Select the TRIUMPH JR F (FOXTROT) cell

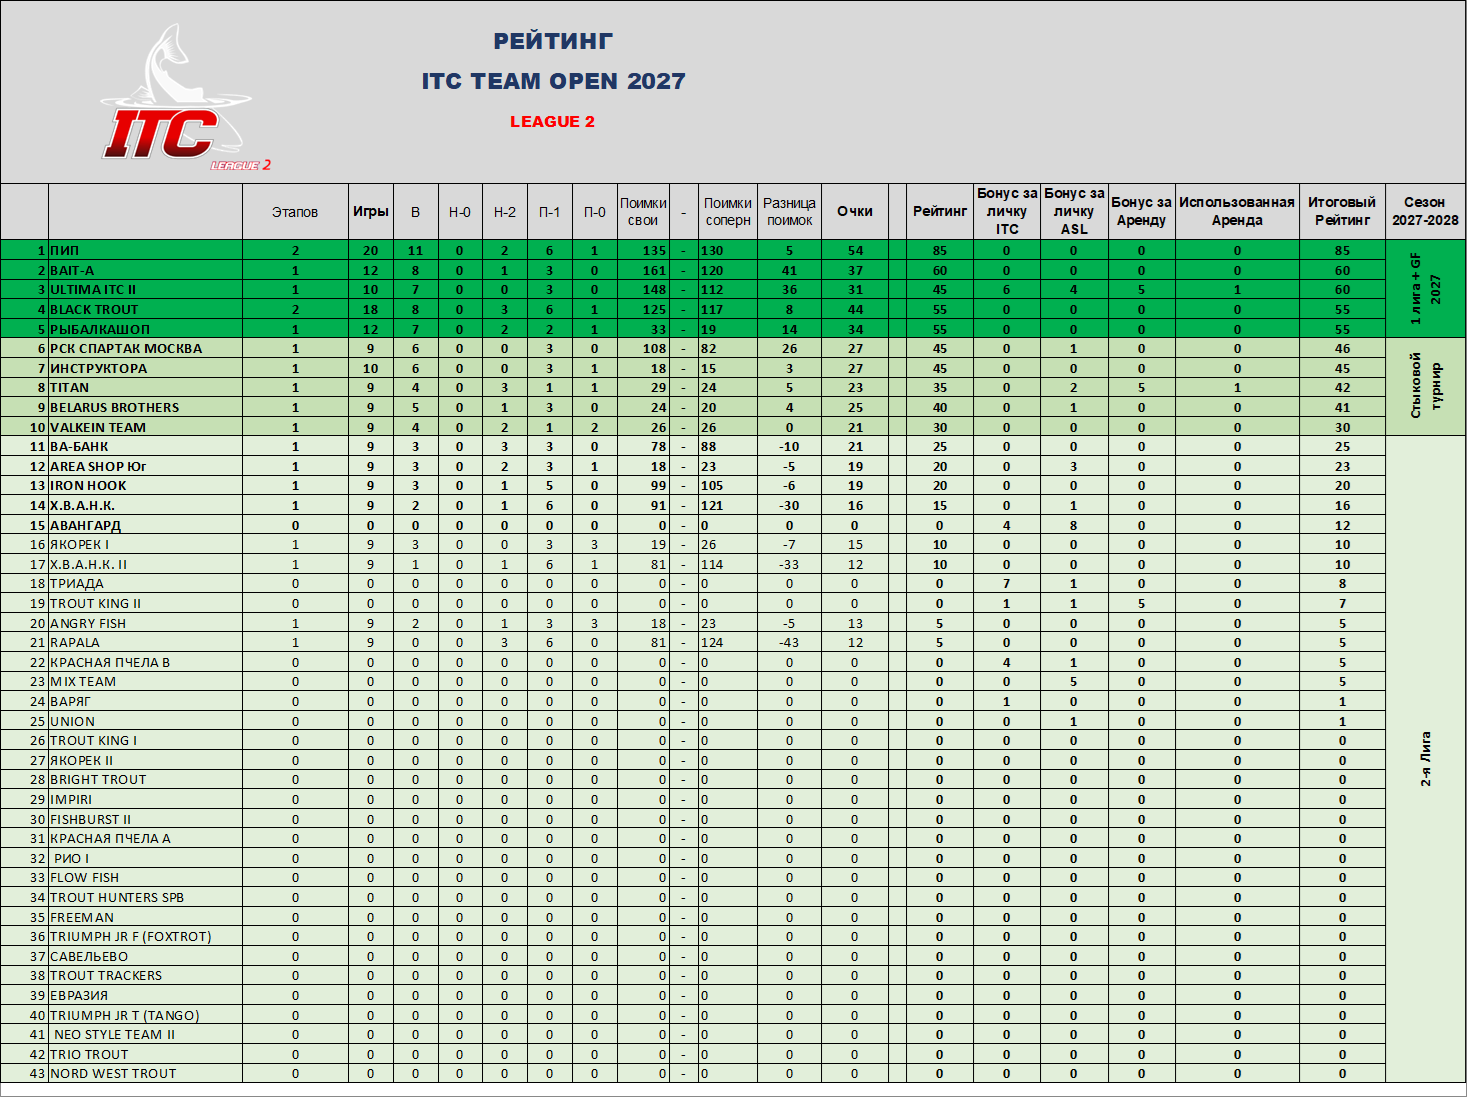145,936
